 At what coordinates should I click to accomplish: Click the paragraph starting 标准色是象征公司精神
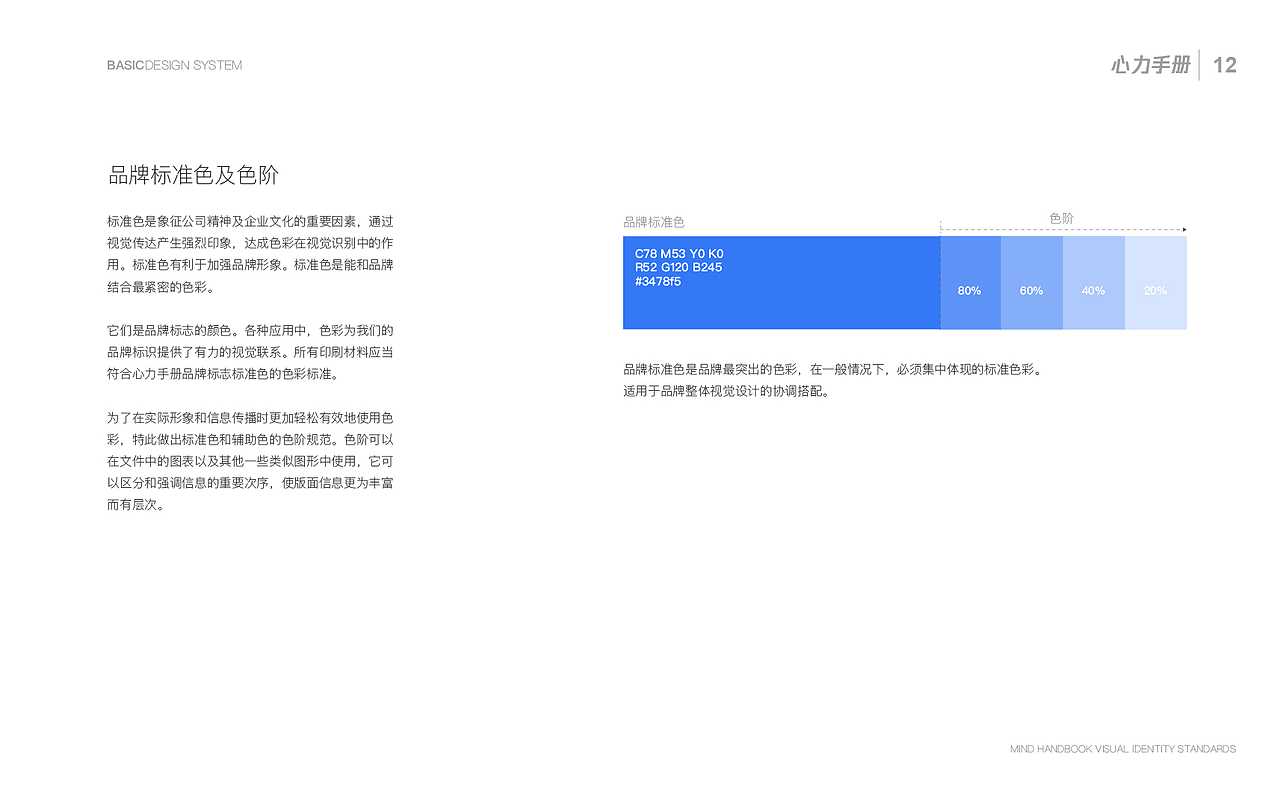[x=250, y=254]
